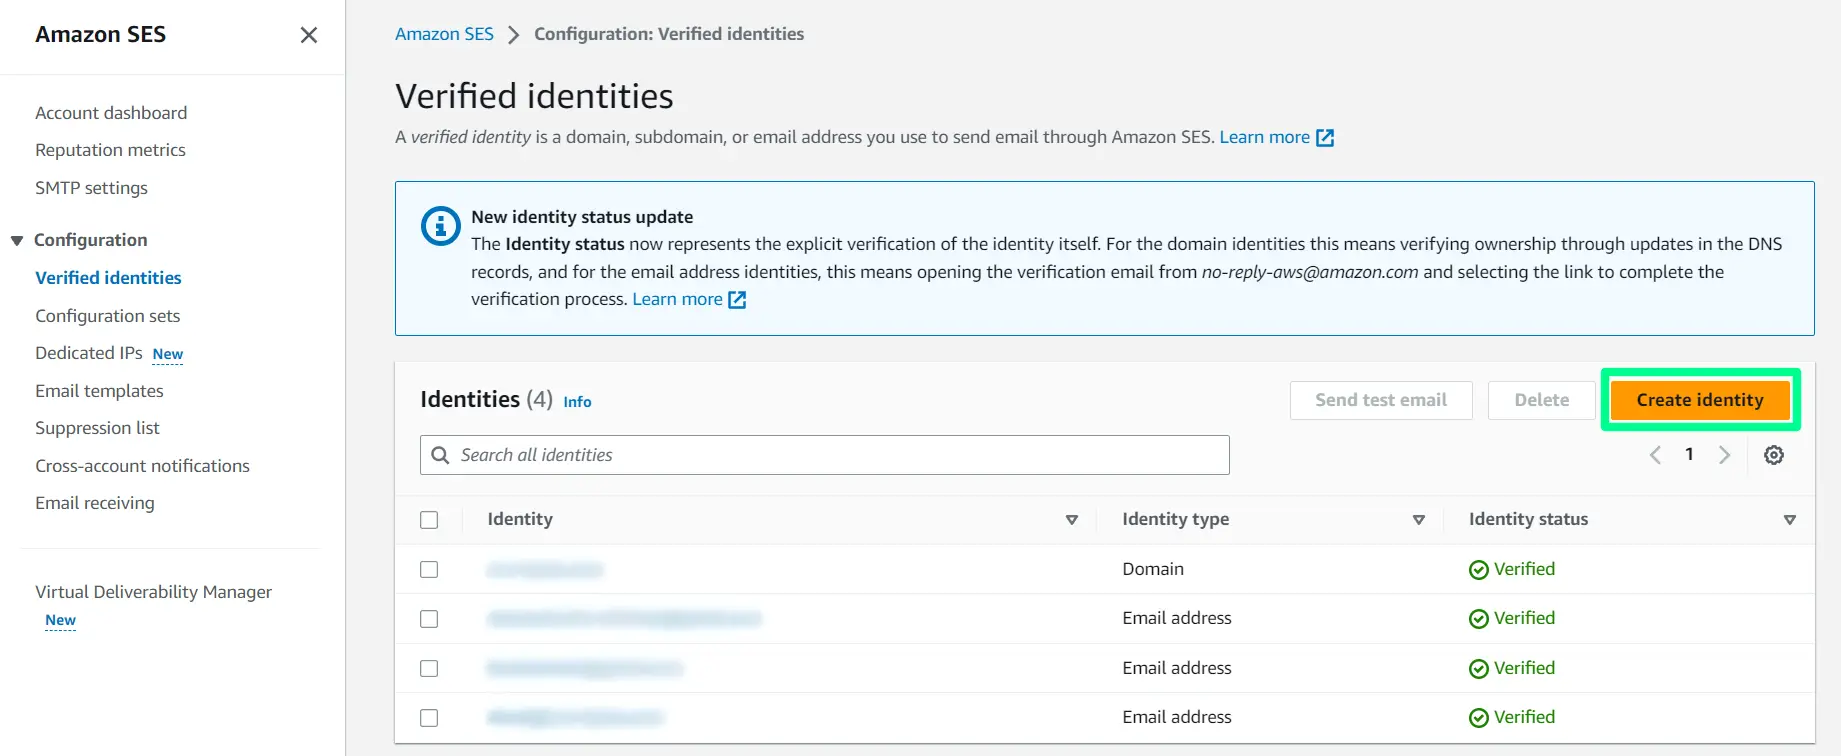
Task: Open Cross-account notifications page
Action: click(x=142, y=466)
